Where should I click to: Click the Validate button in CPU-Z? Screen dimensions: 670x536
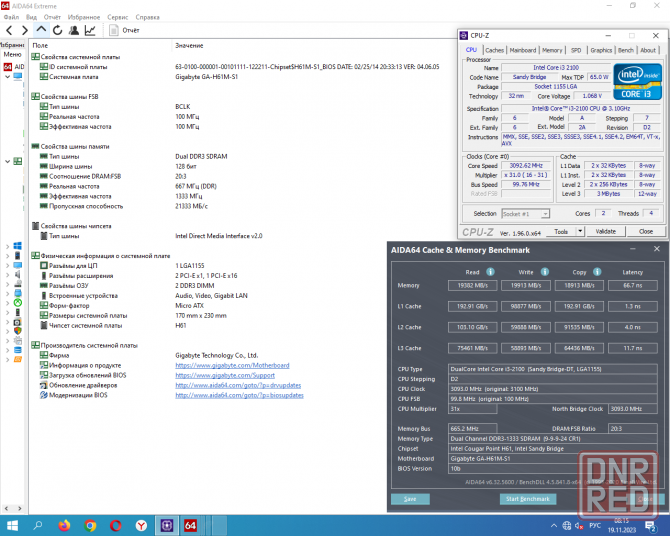[605, 231]
